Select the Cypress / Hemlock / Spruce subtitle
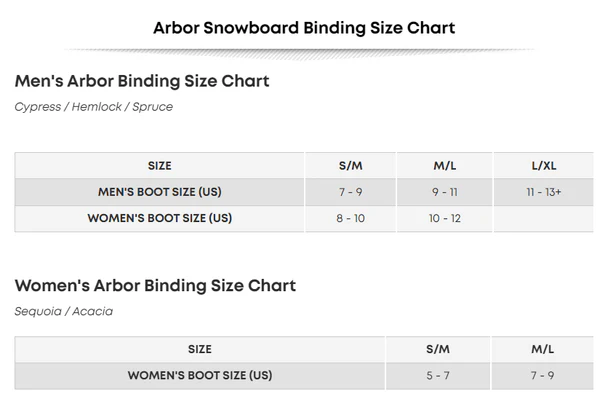 coord(94,107)
